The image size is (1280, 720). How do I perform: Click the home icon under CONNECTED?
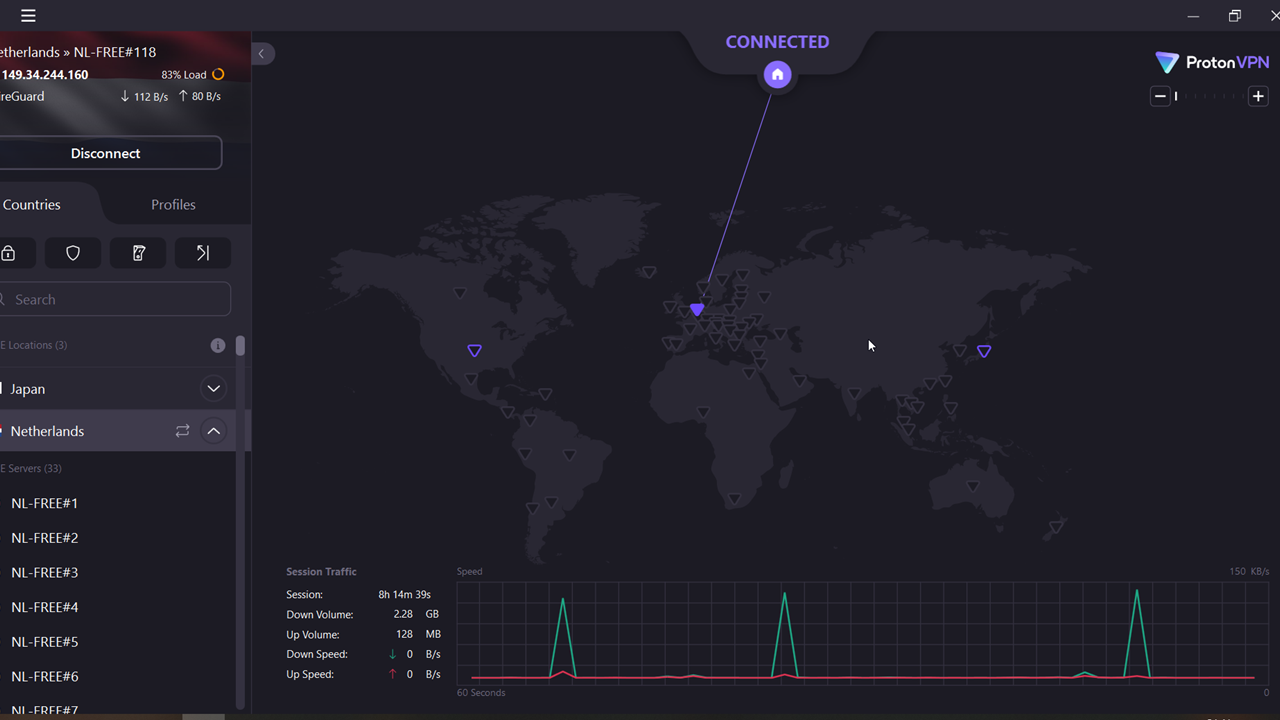coord(777,75)
